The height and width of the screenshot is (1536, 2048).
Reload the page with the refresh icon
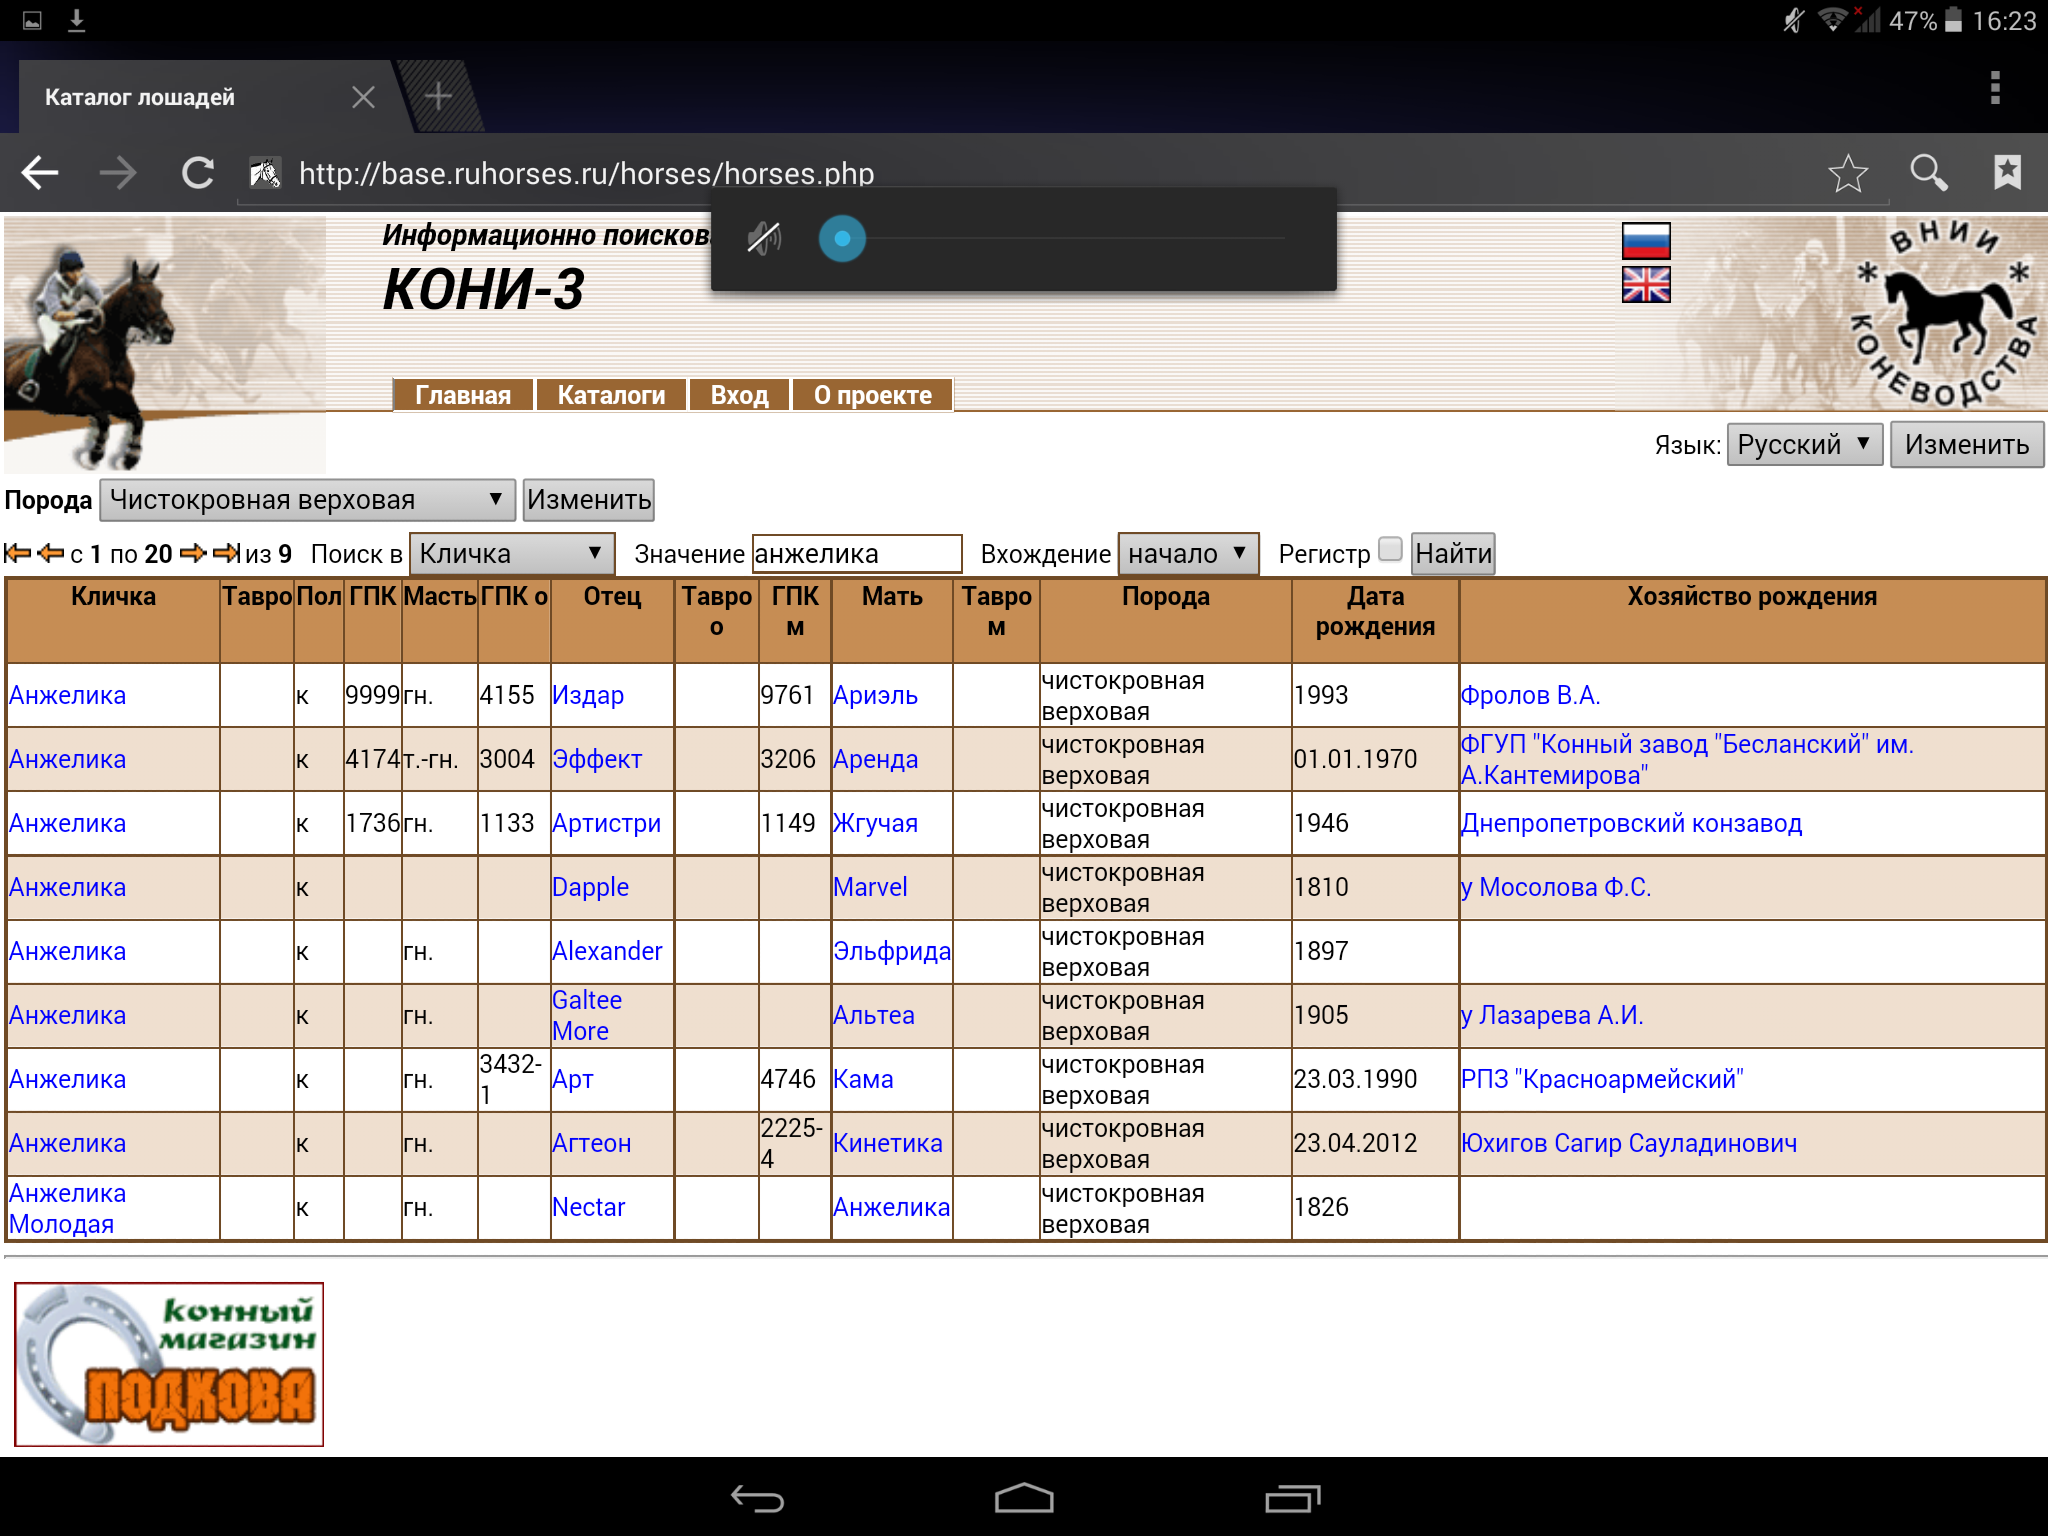pos(197,173)
